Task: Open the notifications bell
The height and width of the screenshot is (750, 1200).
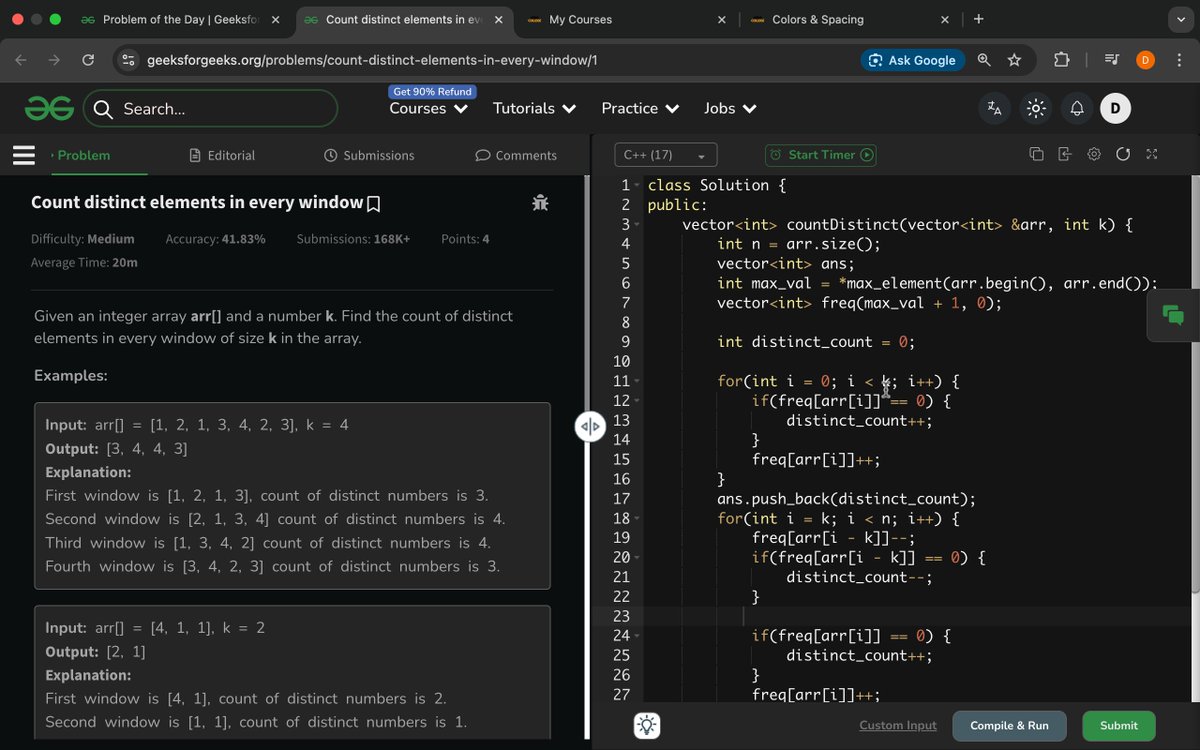Action: [1077, 109]
